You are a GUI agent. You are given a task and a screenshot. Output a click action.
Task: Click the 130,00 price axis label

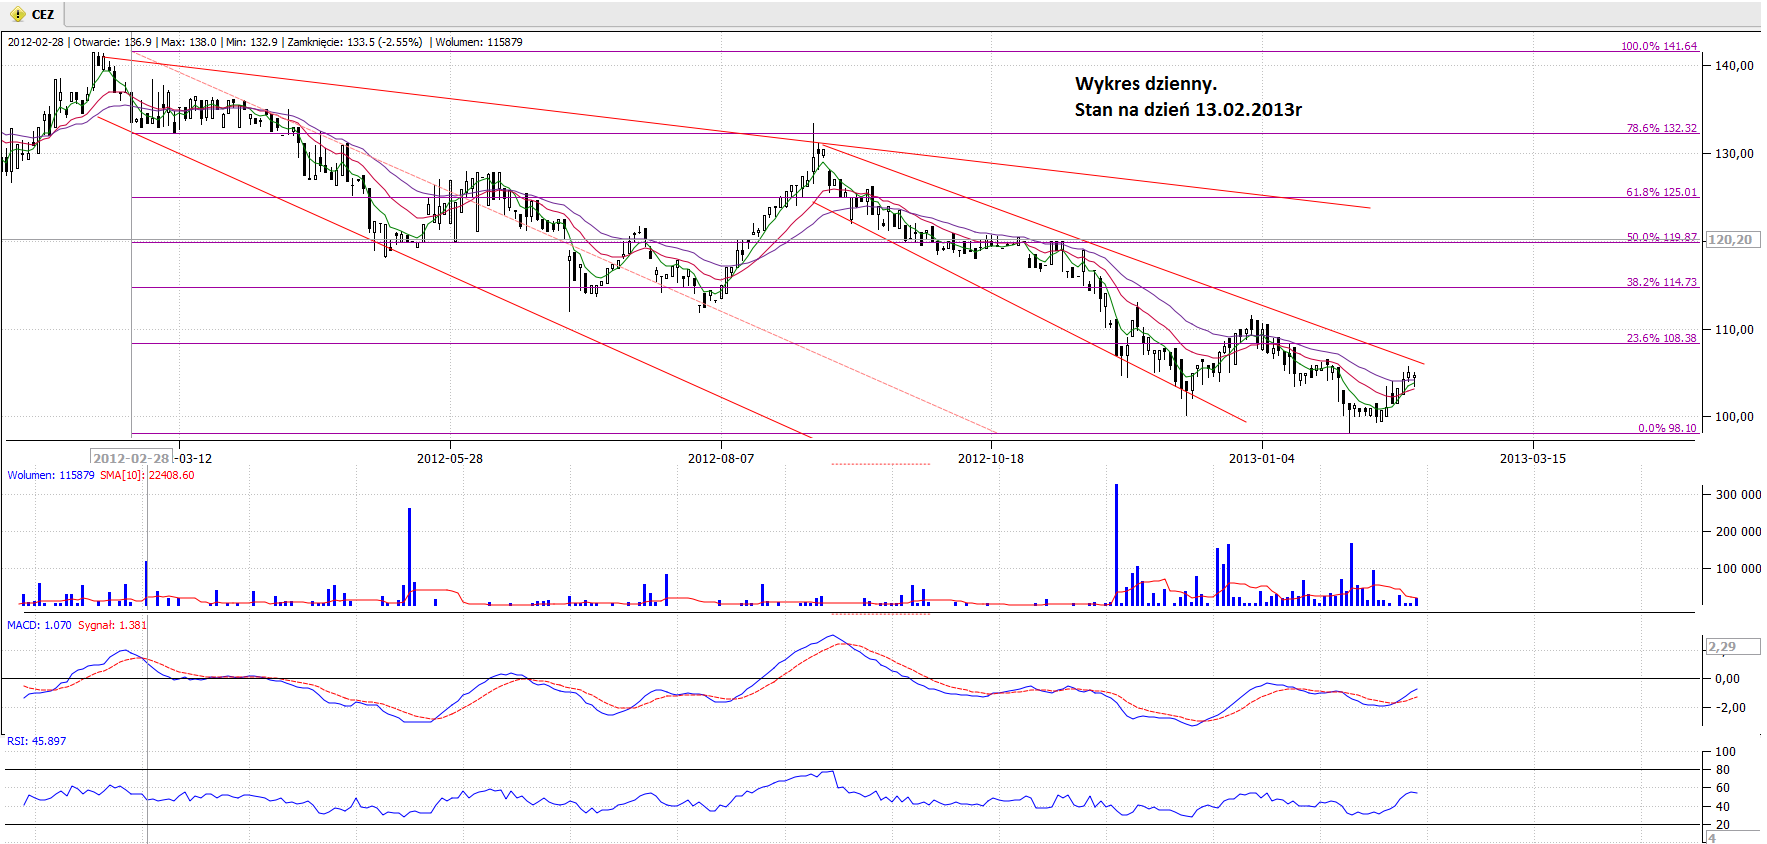[x=1734, y=154]
